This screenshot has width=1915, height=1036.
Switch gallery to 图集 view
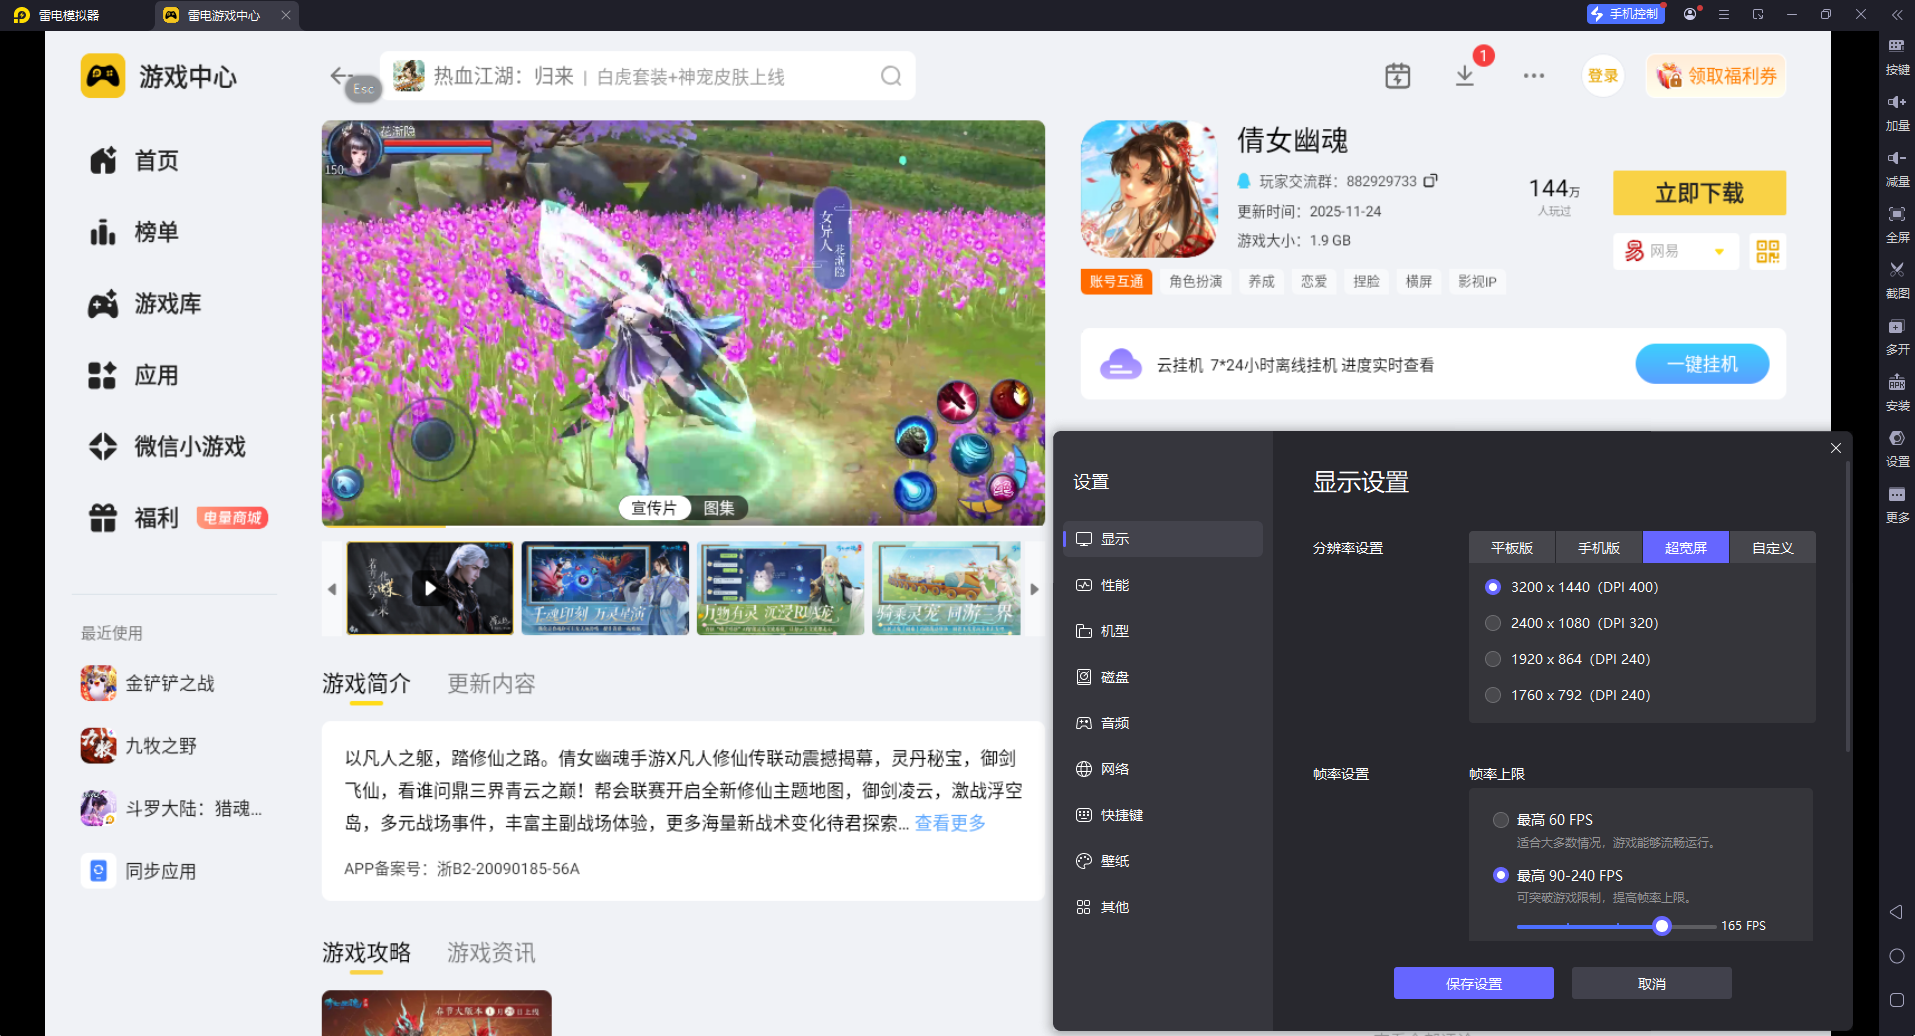click(719, 508)
